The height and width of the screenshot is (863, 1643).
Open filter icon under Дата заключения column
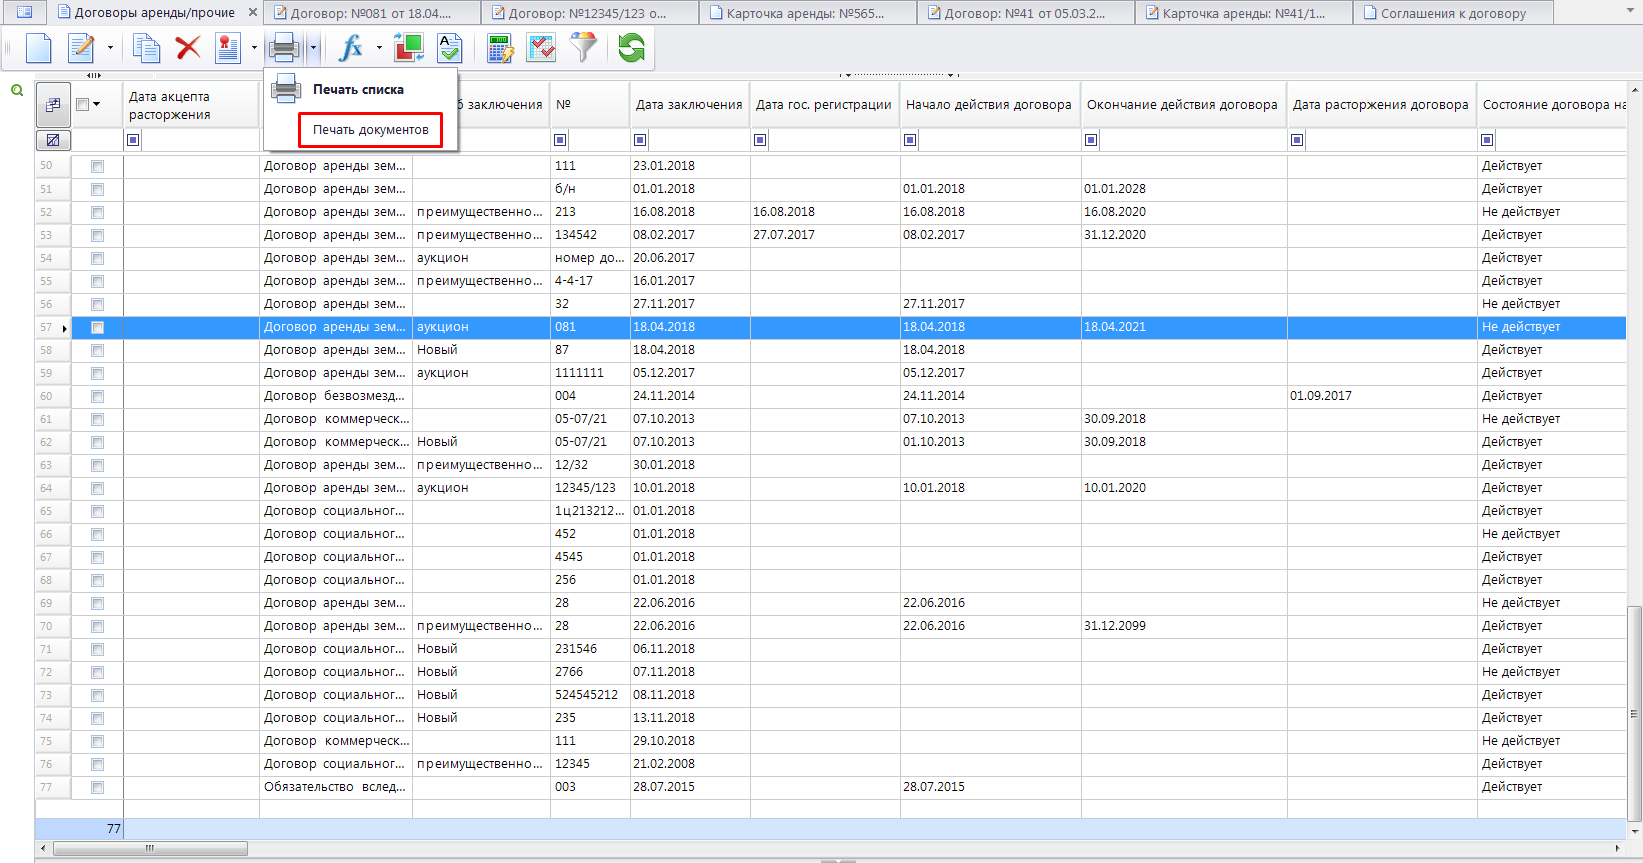tap(640, 140)
